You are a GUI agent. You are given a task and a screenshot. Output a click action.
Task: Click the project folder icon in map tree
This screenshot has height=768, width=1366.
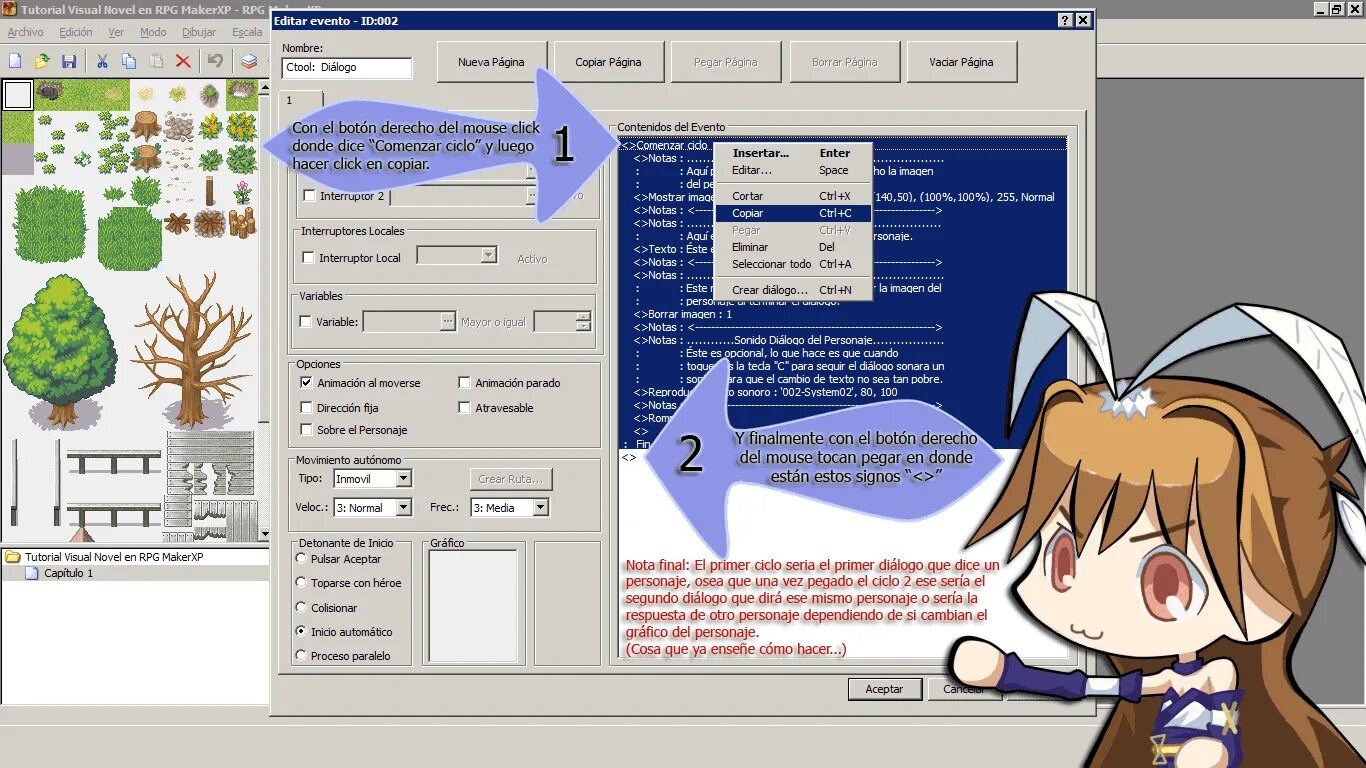pyautogui.click(x=12, y=557)
